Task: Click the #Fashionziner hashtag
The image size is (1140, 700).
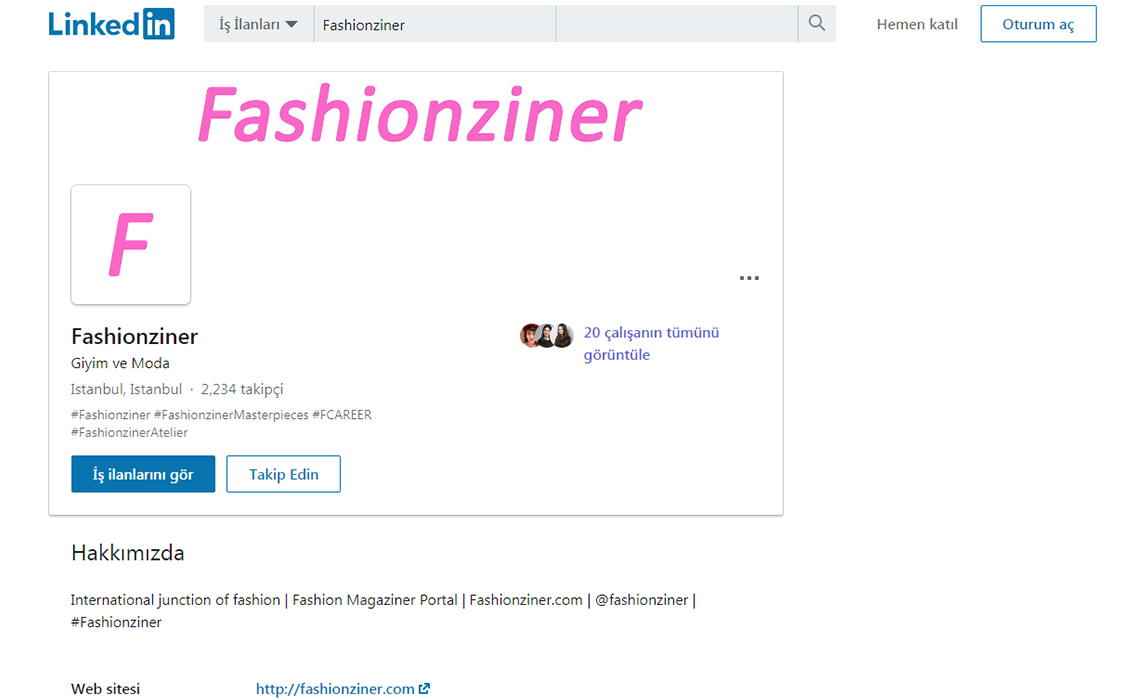Action: click(110, 415)
